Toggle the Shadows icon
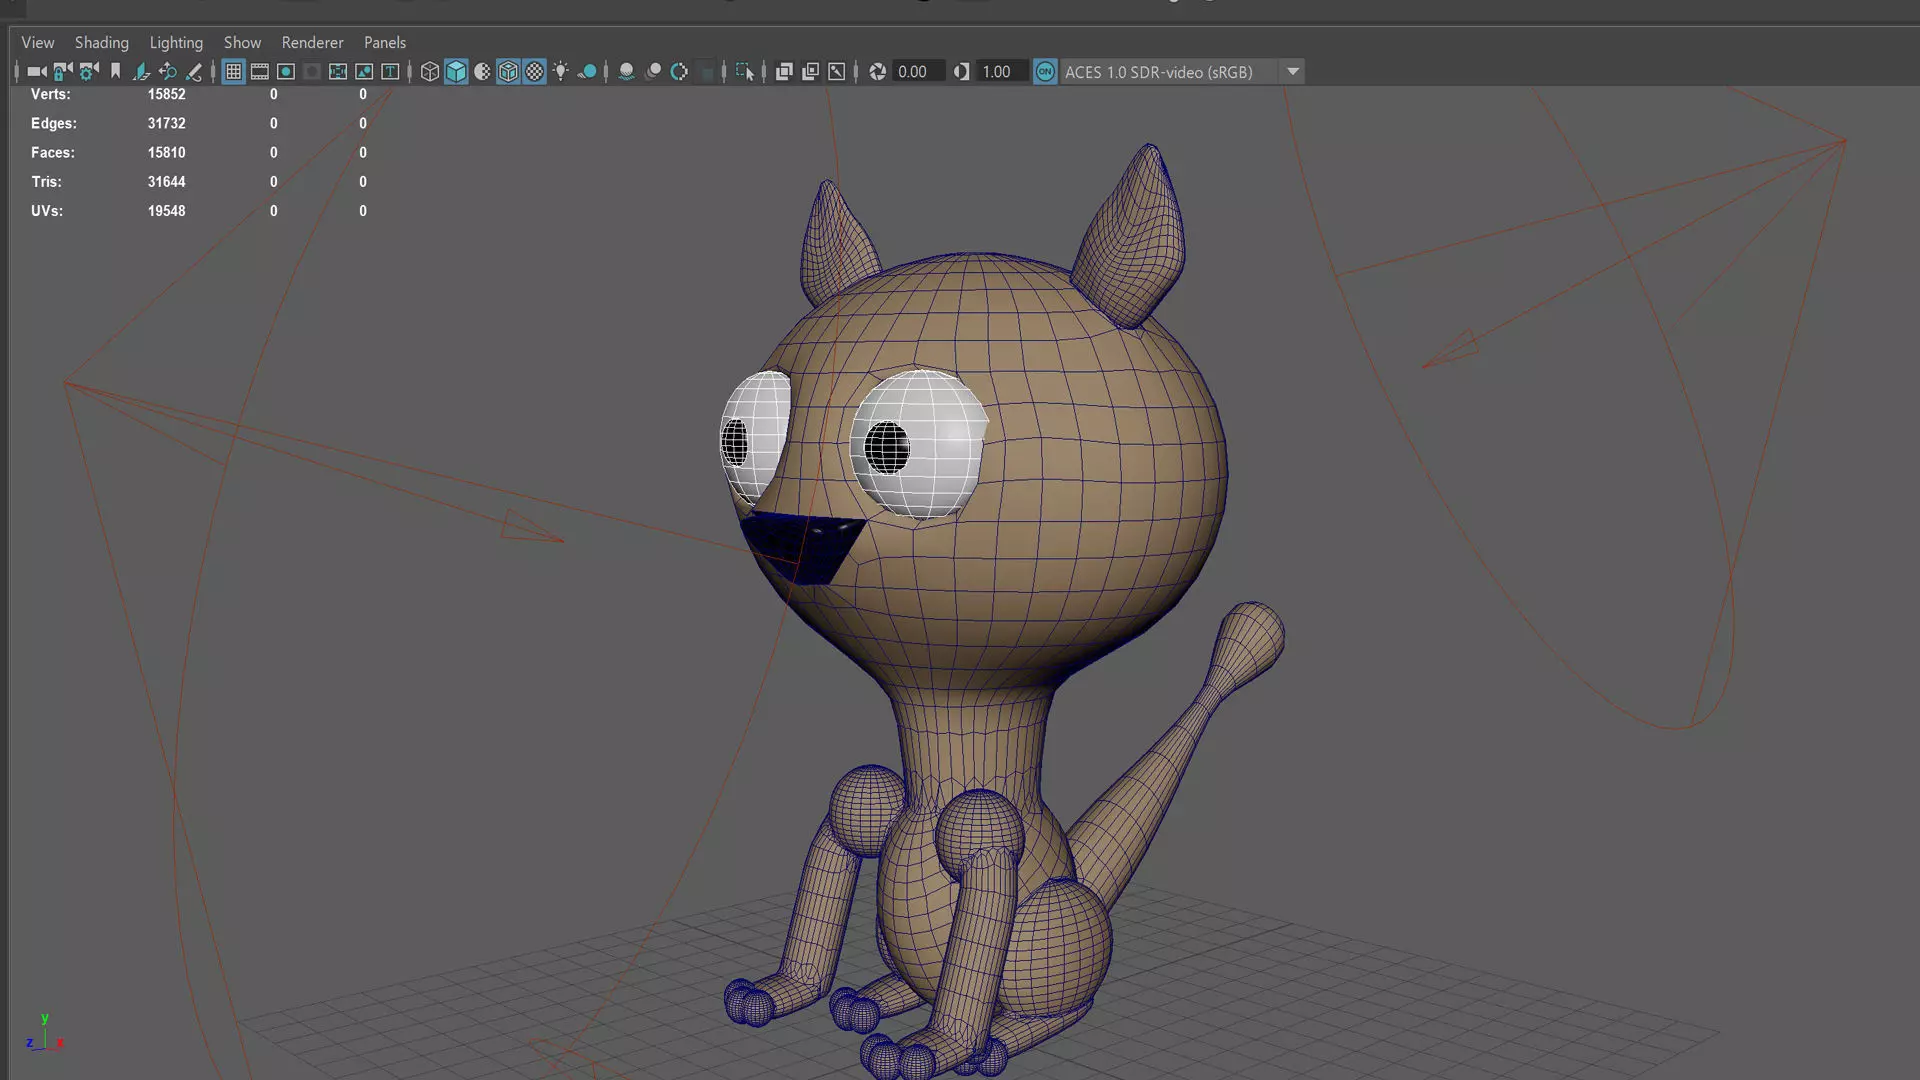Image resolution: width=1920 pixels, height=1080 pixels. click(588, 72)
